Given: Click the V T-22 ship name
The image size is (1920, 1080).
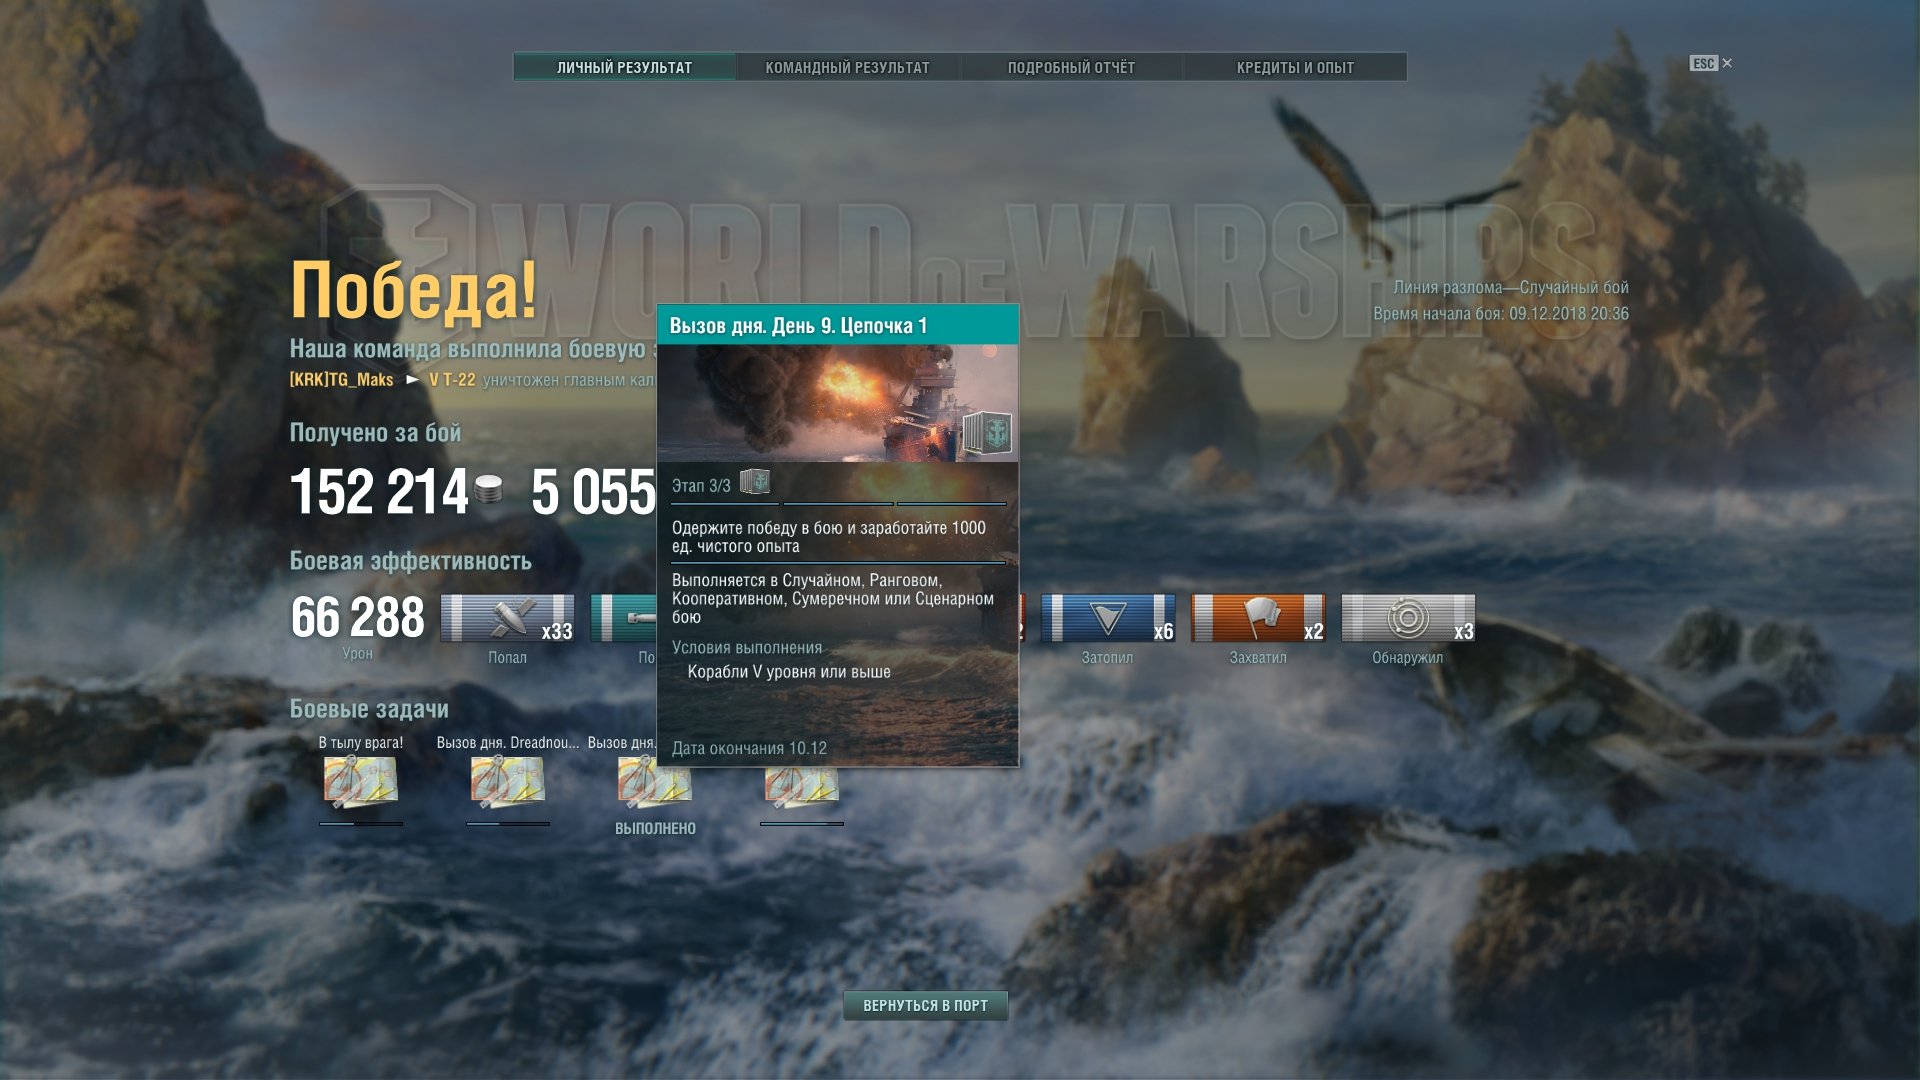Looking at the screenshot, I should tap(452, 380).
